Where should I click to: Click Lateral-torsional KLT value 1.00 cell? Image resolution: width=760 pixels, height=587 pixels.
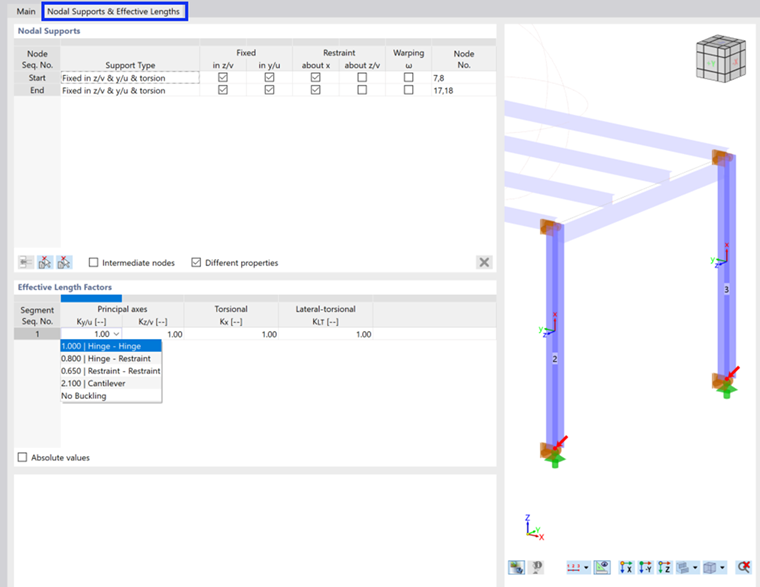coord(326,334)
